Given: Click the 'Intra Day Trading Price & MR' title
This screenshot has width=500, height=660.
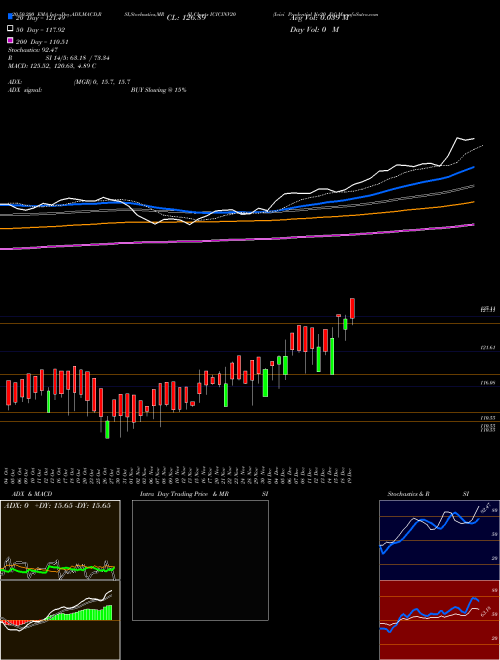Looking at the screenshot, I should click(184, 494).
